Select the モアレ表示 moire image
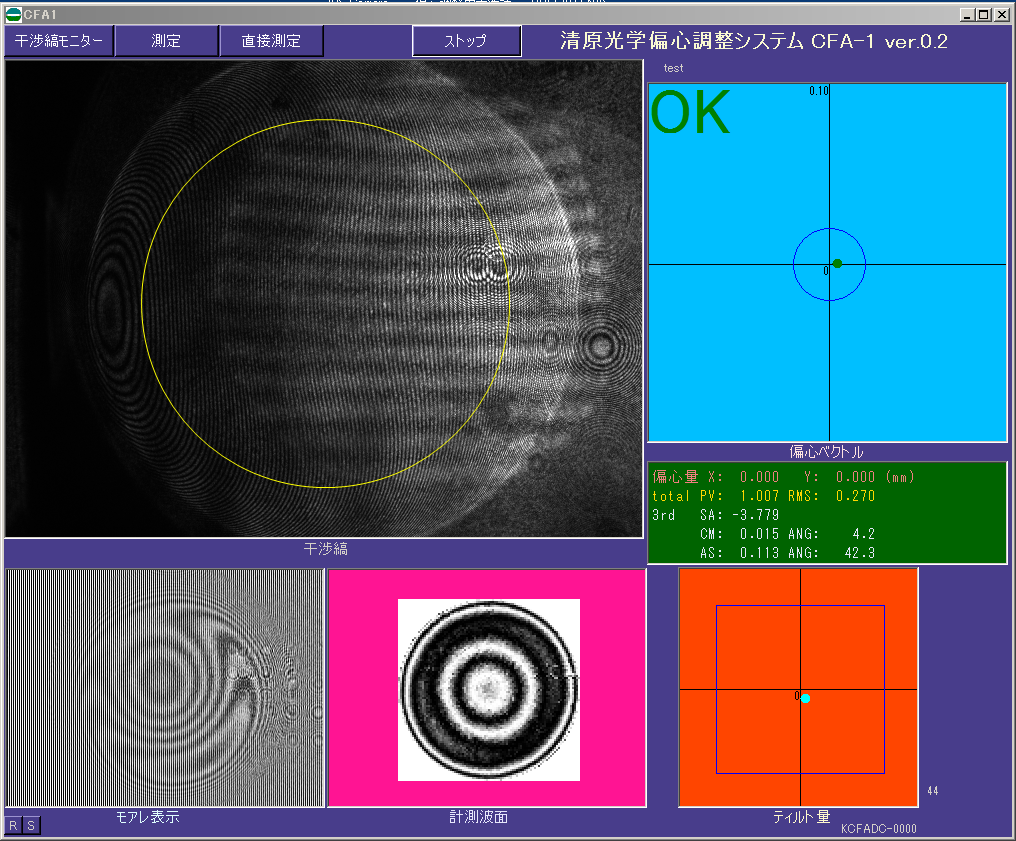 (x=165, y=687)
